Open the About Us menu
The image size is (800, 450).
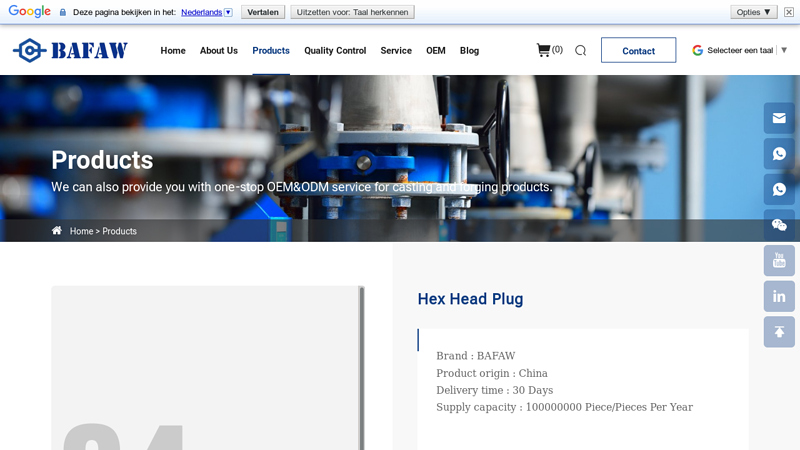pyautogui.click(x=219, y=51)
